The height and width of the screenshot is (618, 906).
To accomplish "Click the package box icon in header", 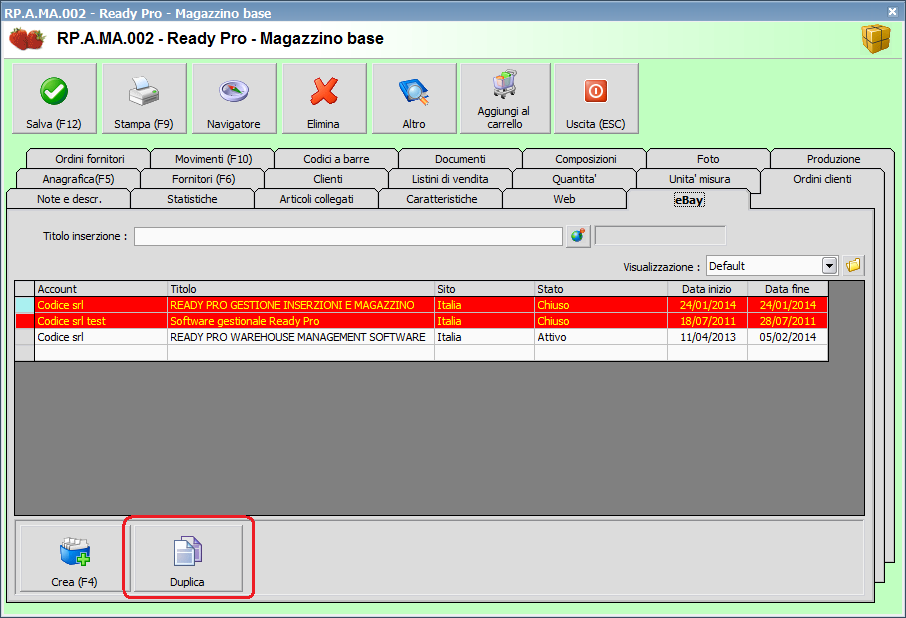I will [876, 39].
